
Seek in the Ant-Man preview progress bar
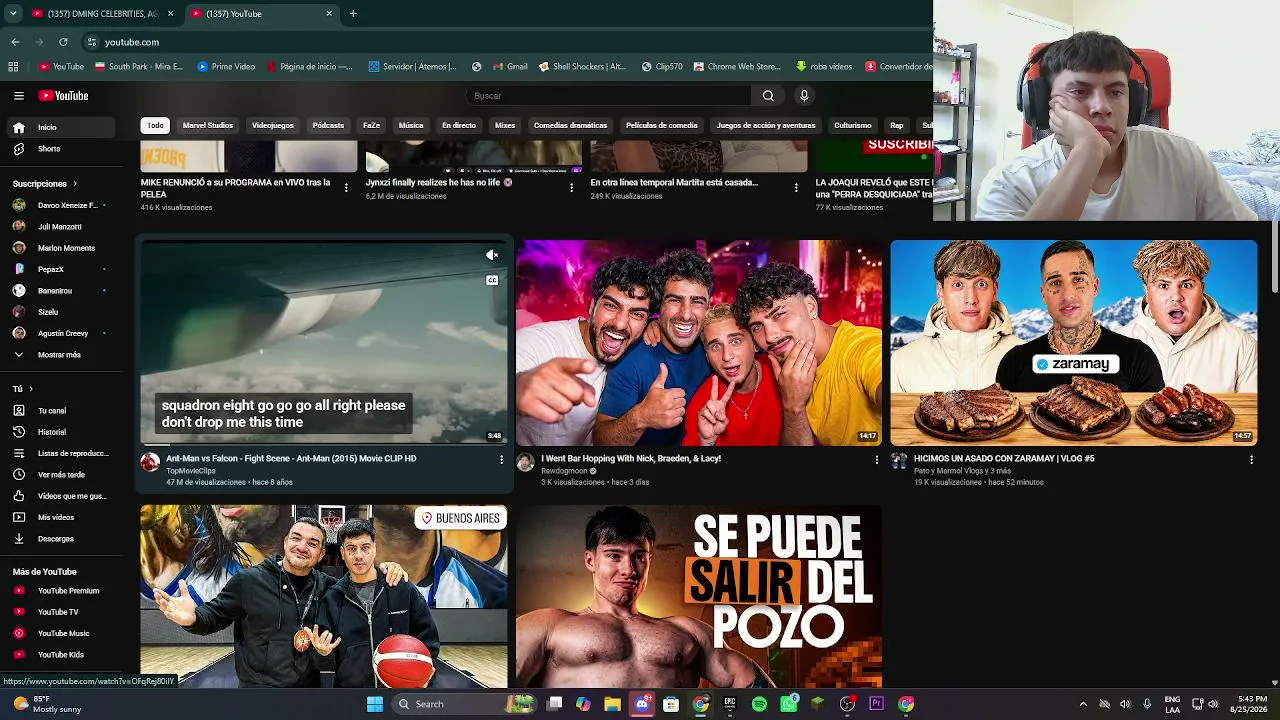(324, 445)
